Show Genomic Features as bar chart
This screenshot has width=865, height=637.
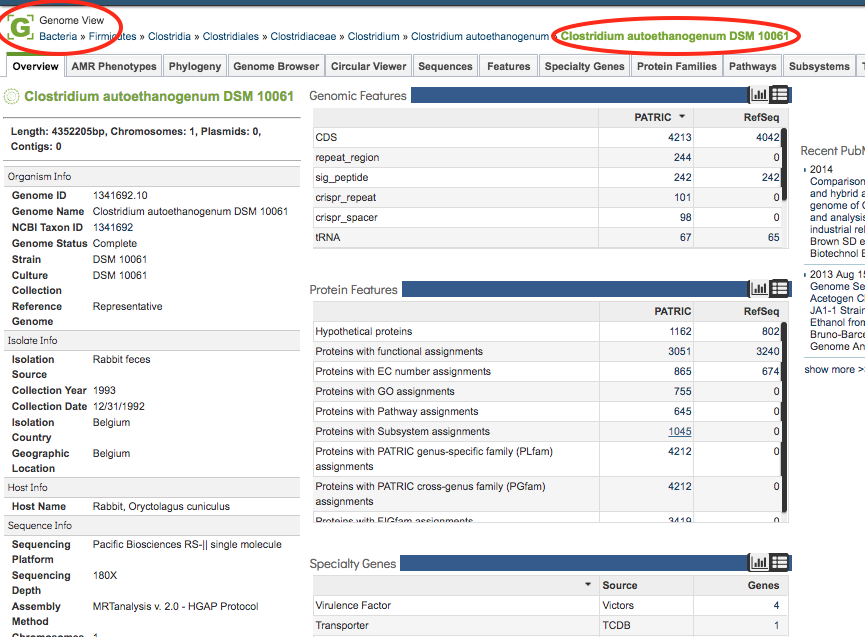pos(759,95)
